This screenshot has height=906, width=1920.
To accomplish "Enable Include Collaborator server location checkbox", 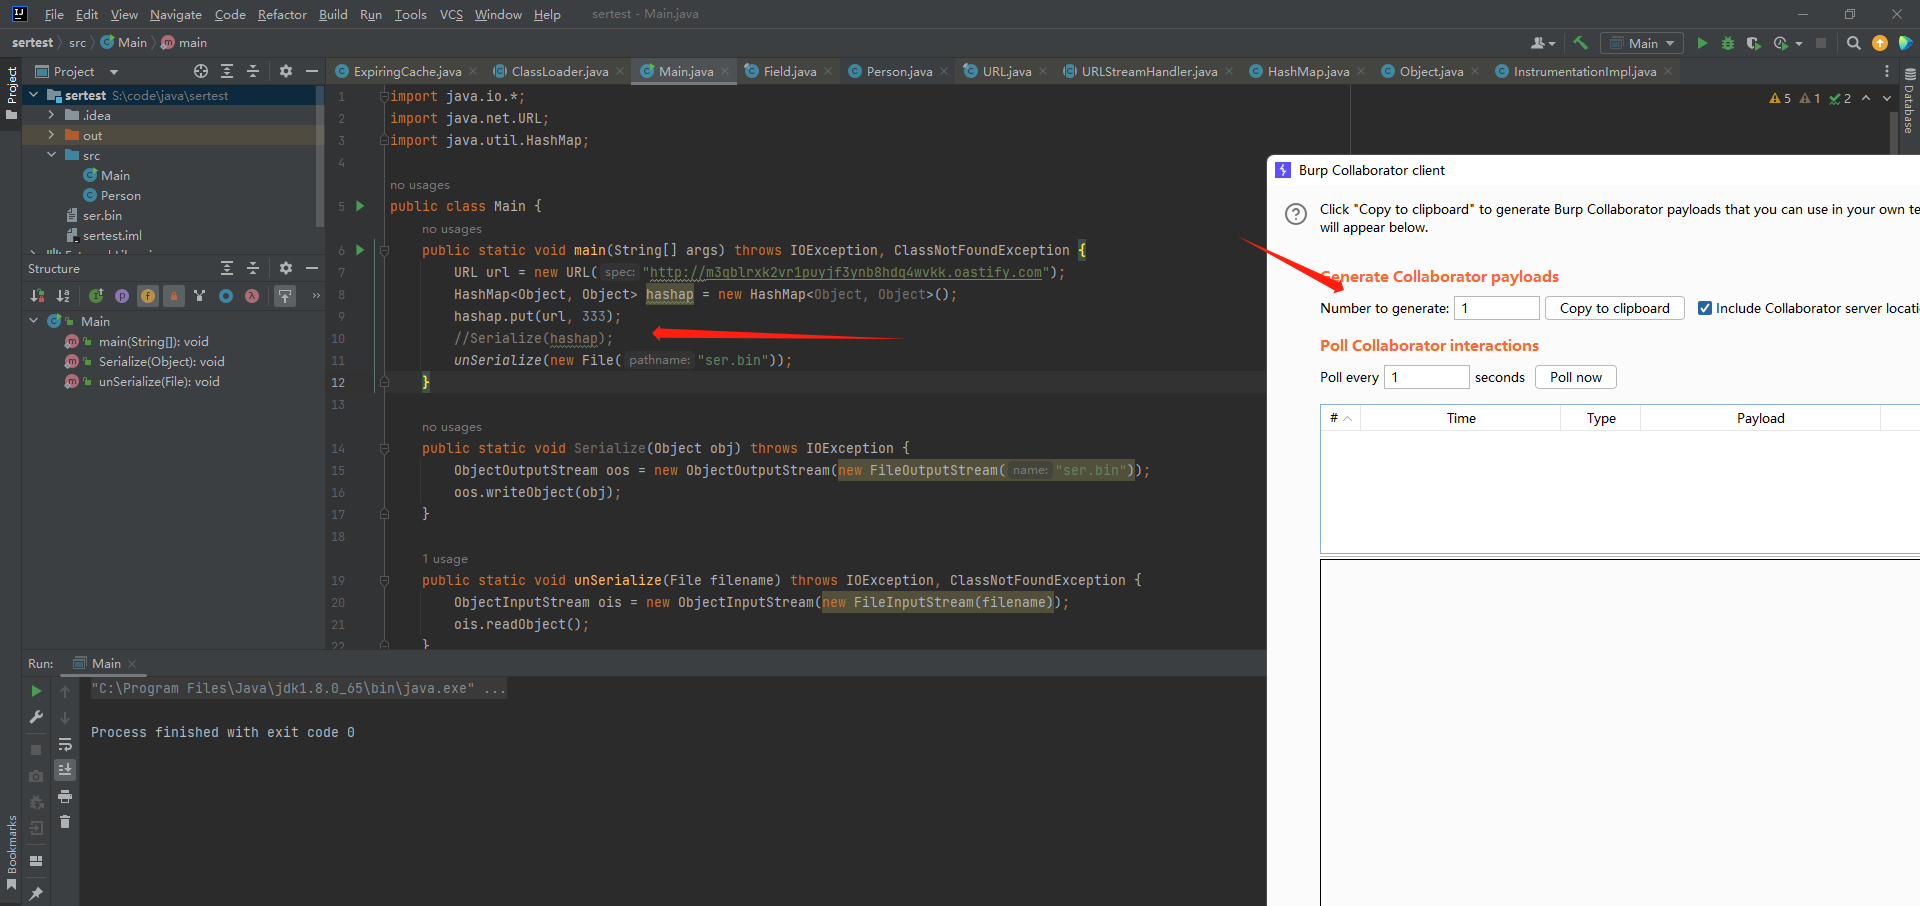I will click(1705, 308).
